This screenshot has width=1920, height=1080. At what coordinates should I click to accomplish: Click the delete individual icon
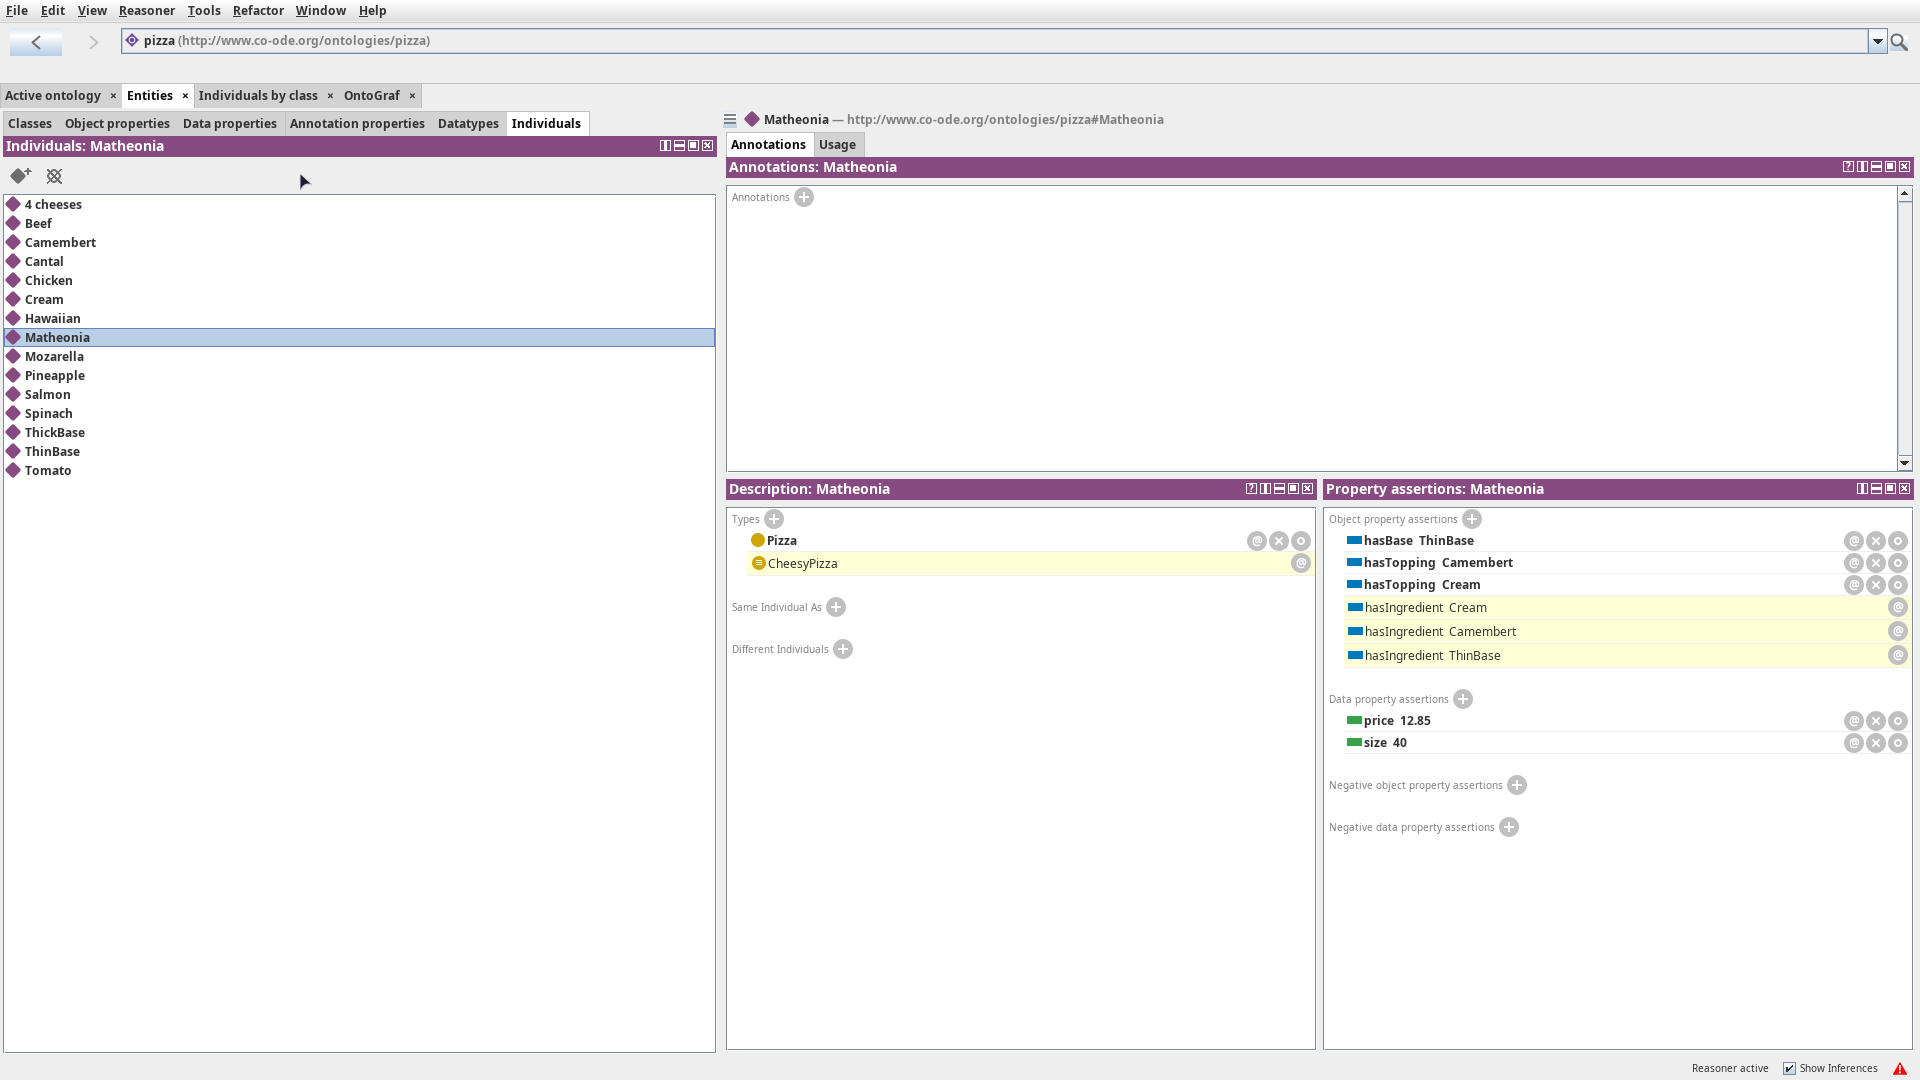click(54, 176)
